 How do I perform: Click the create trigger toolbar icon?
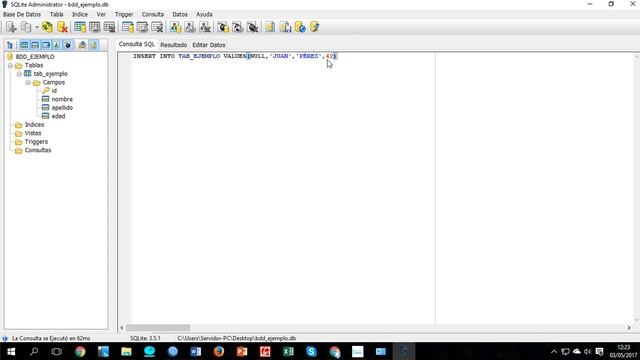222,27
